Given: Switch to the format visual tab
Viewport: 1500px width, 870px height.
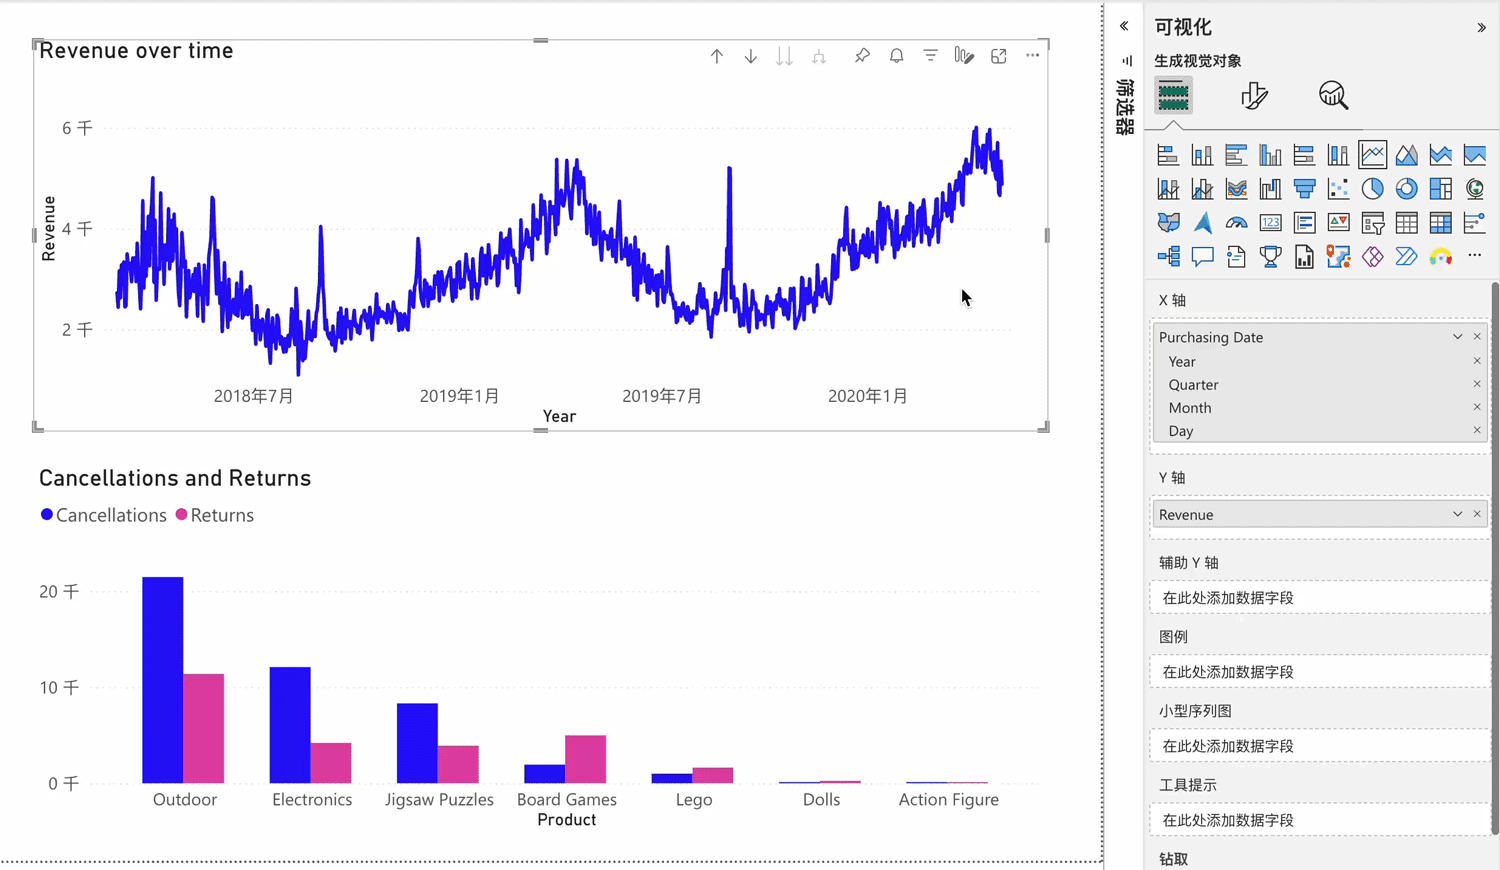Looking at the screenshot, I should pyautogui.click(x=1253, y=96).
